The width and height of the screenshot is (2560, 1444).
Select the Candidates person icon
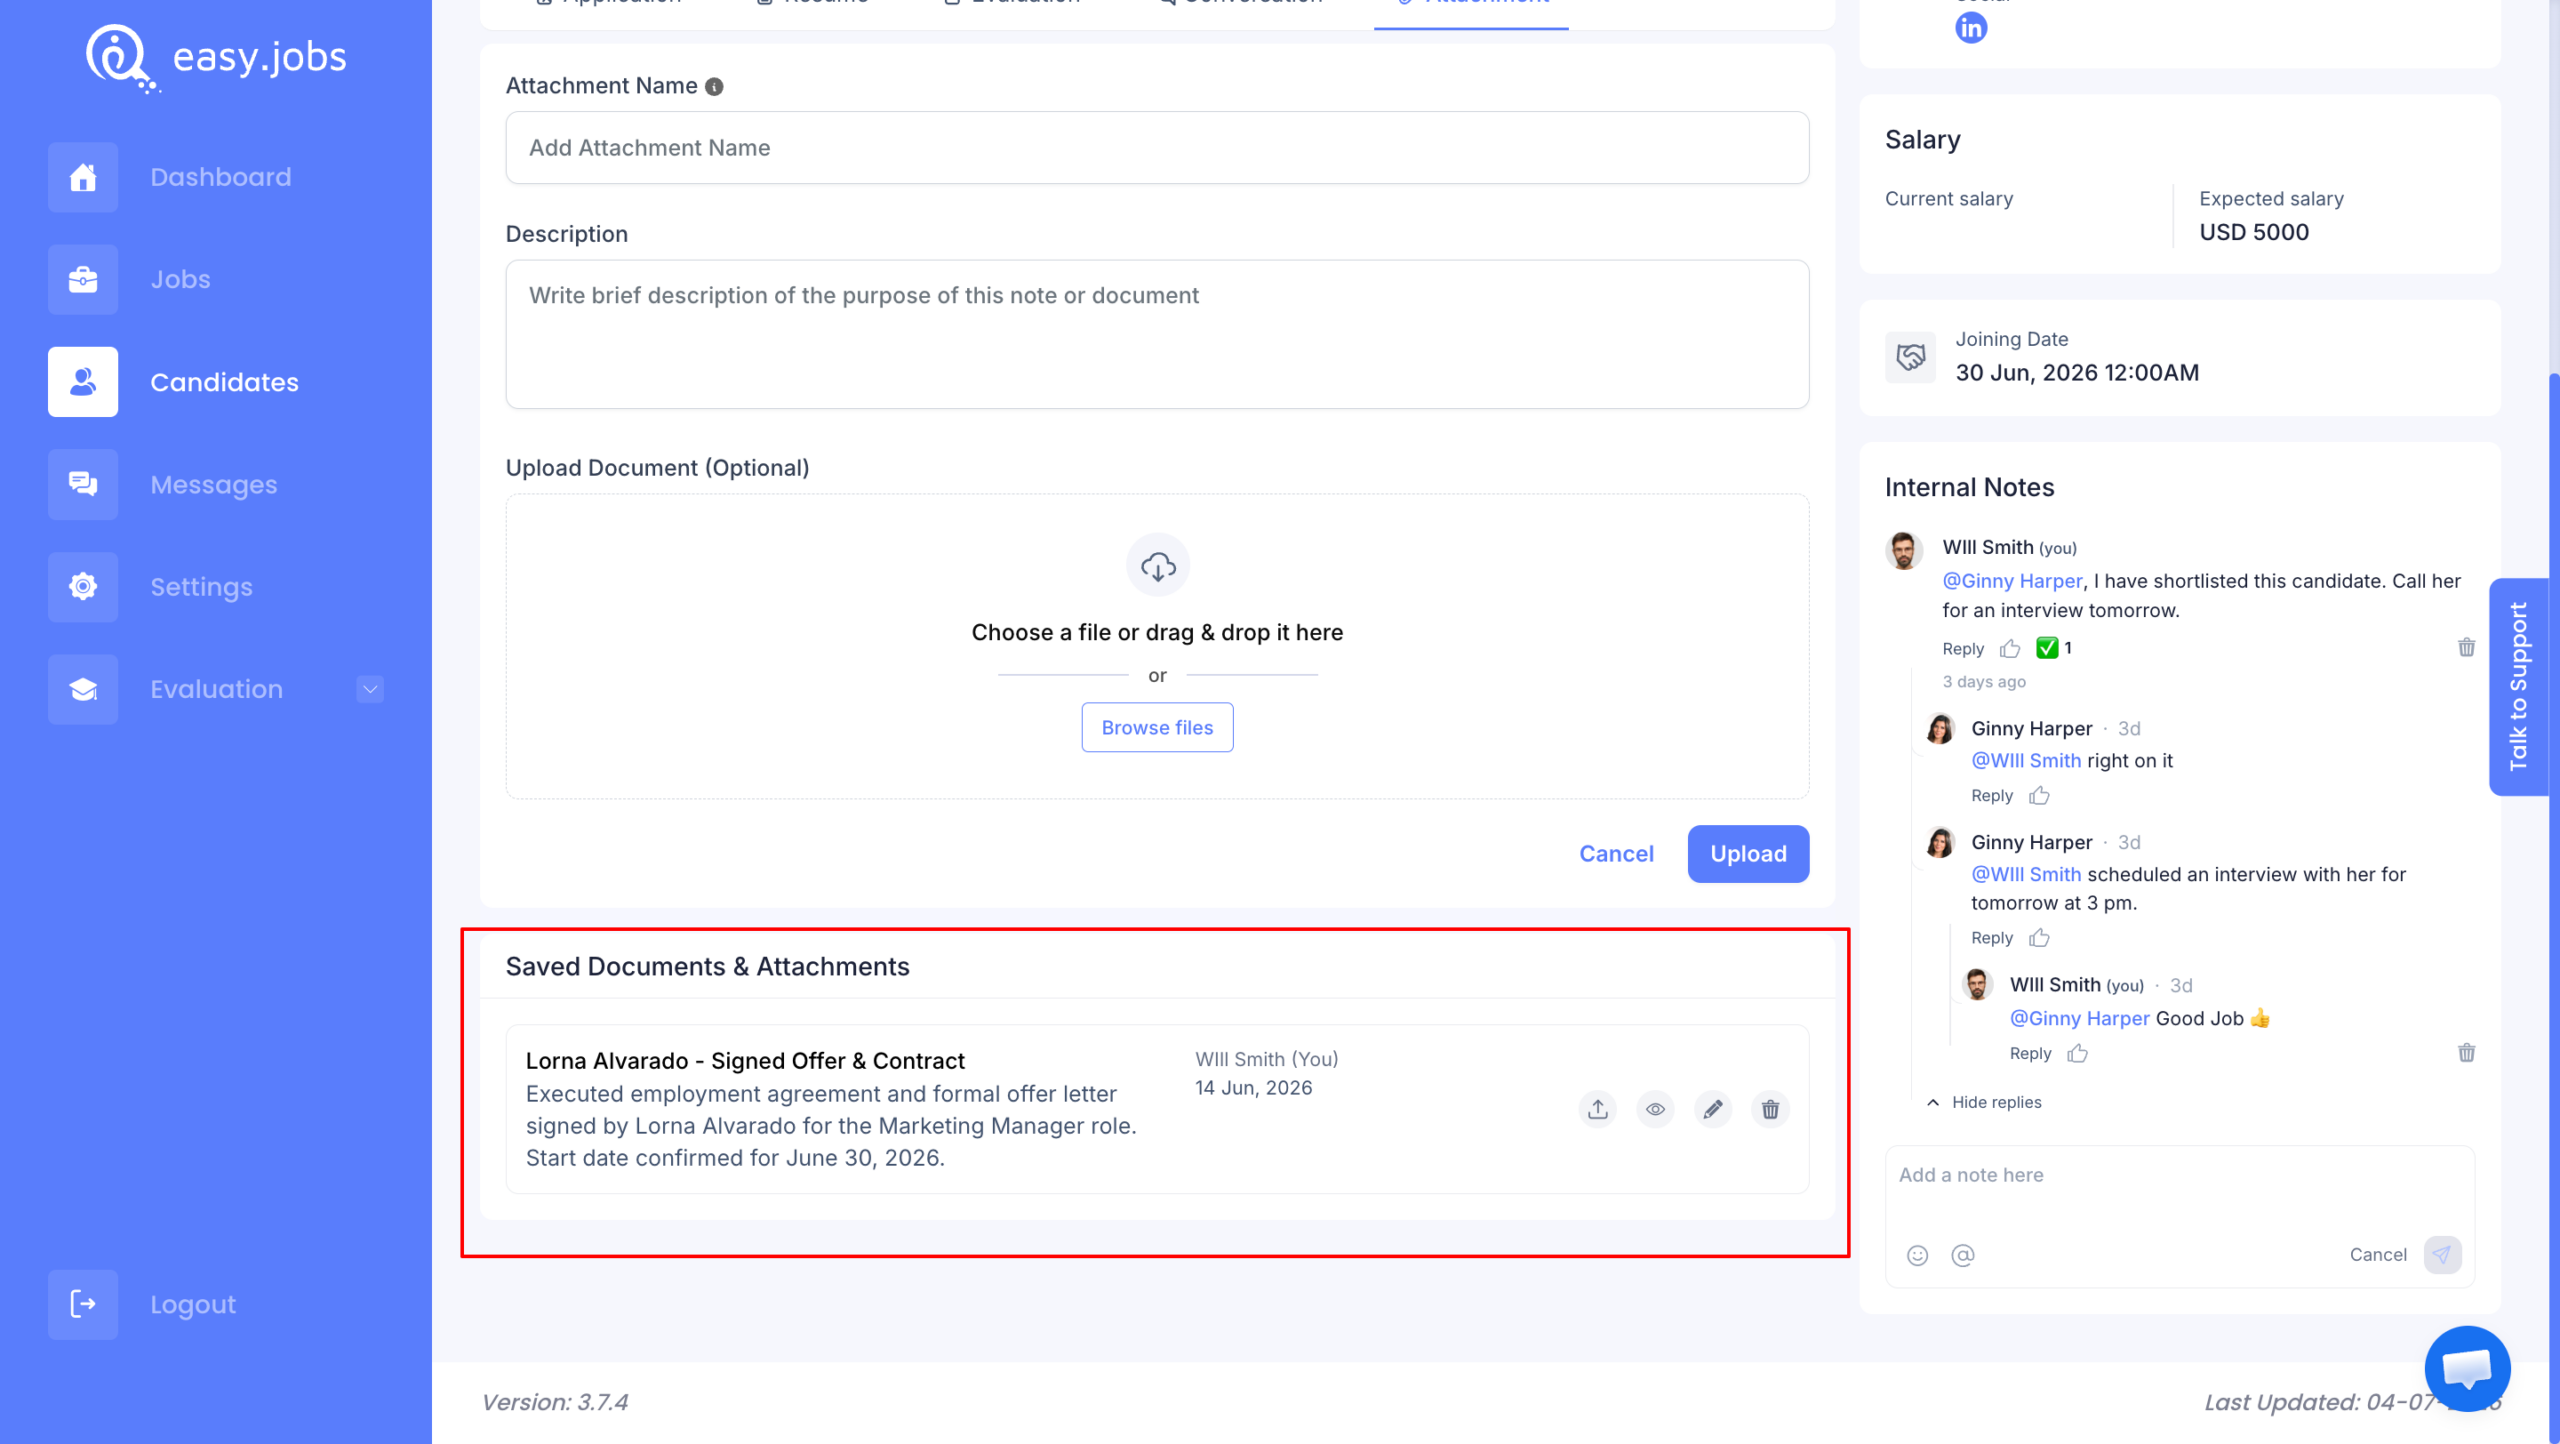click(x=83, y=382)
